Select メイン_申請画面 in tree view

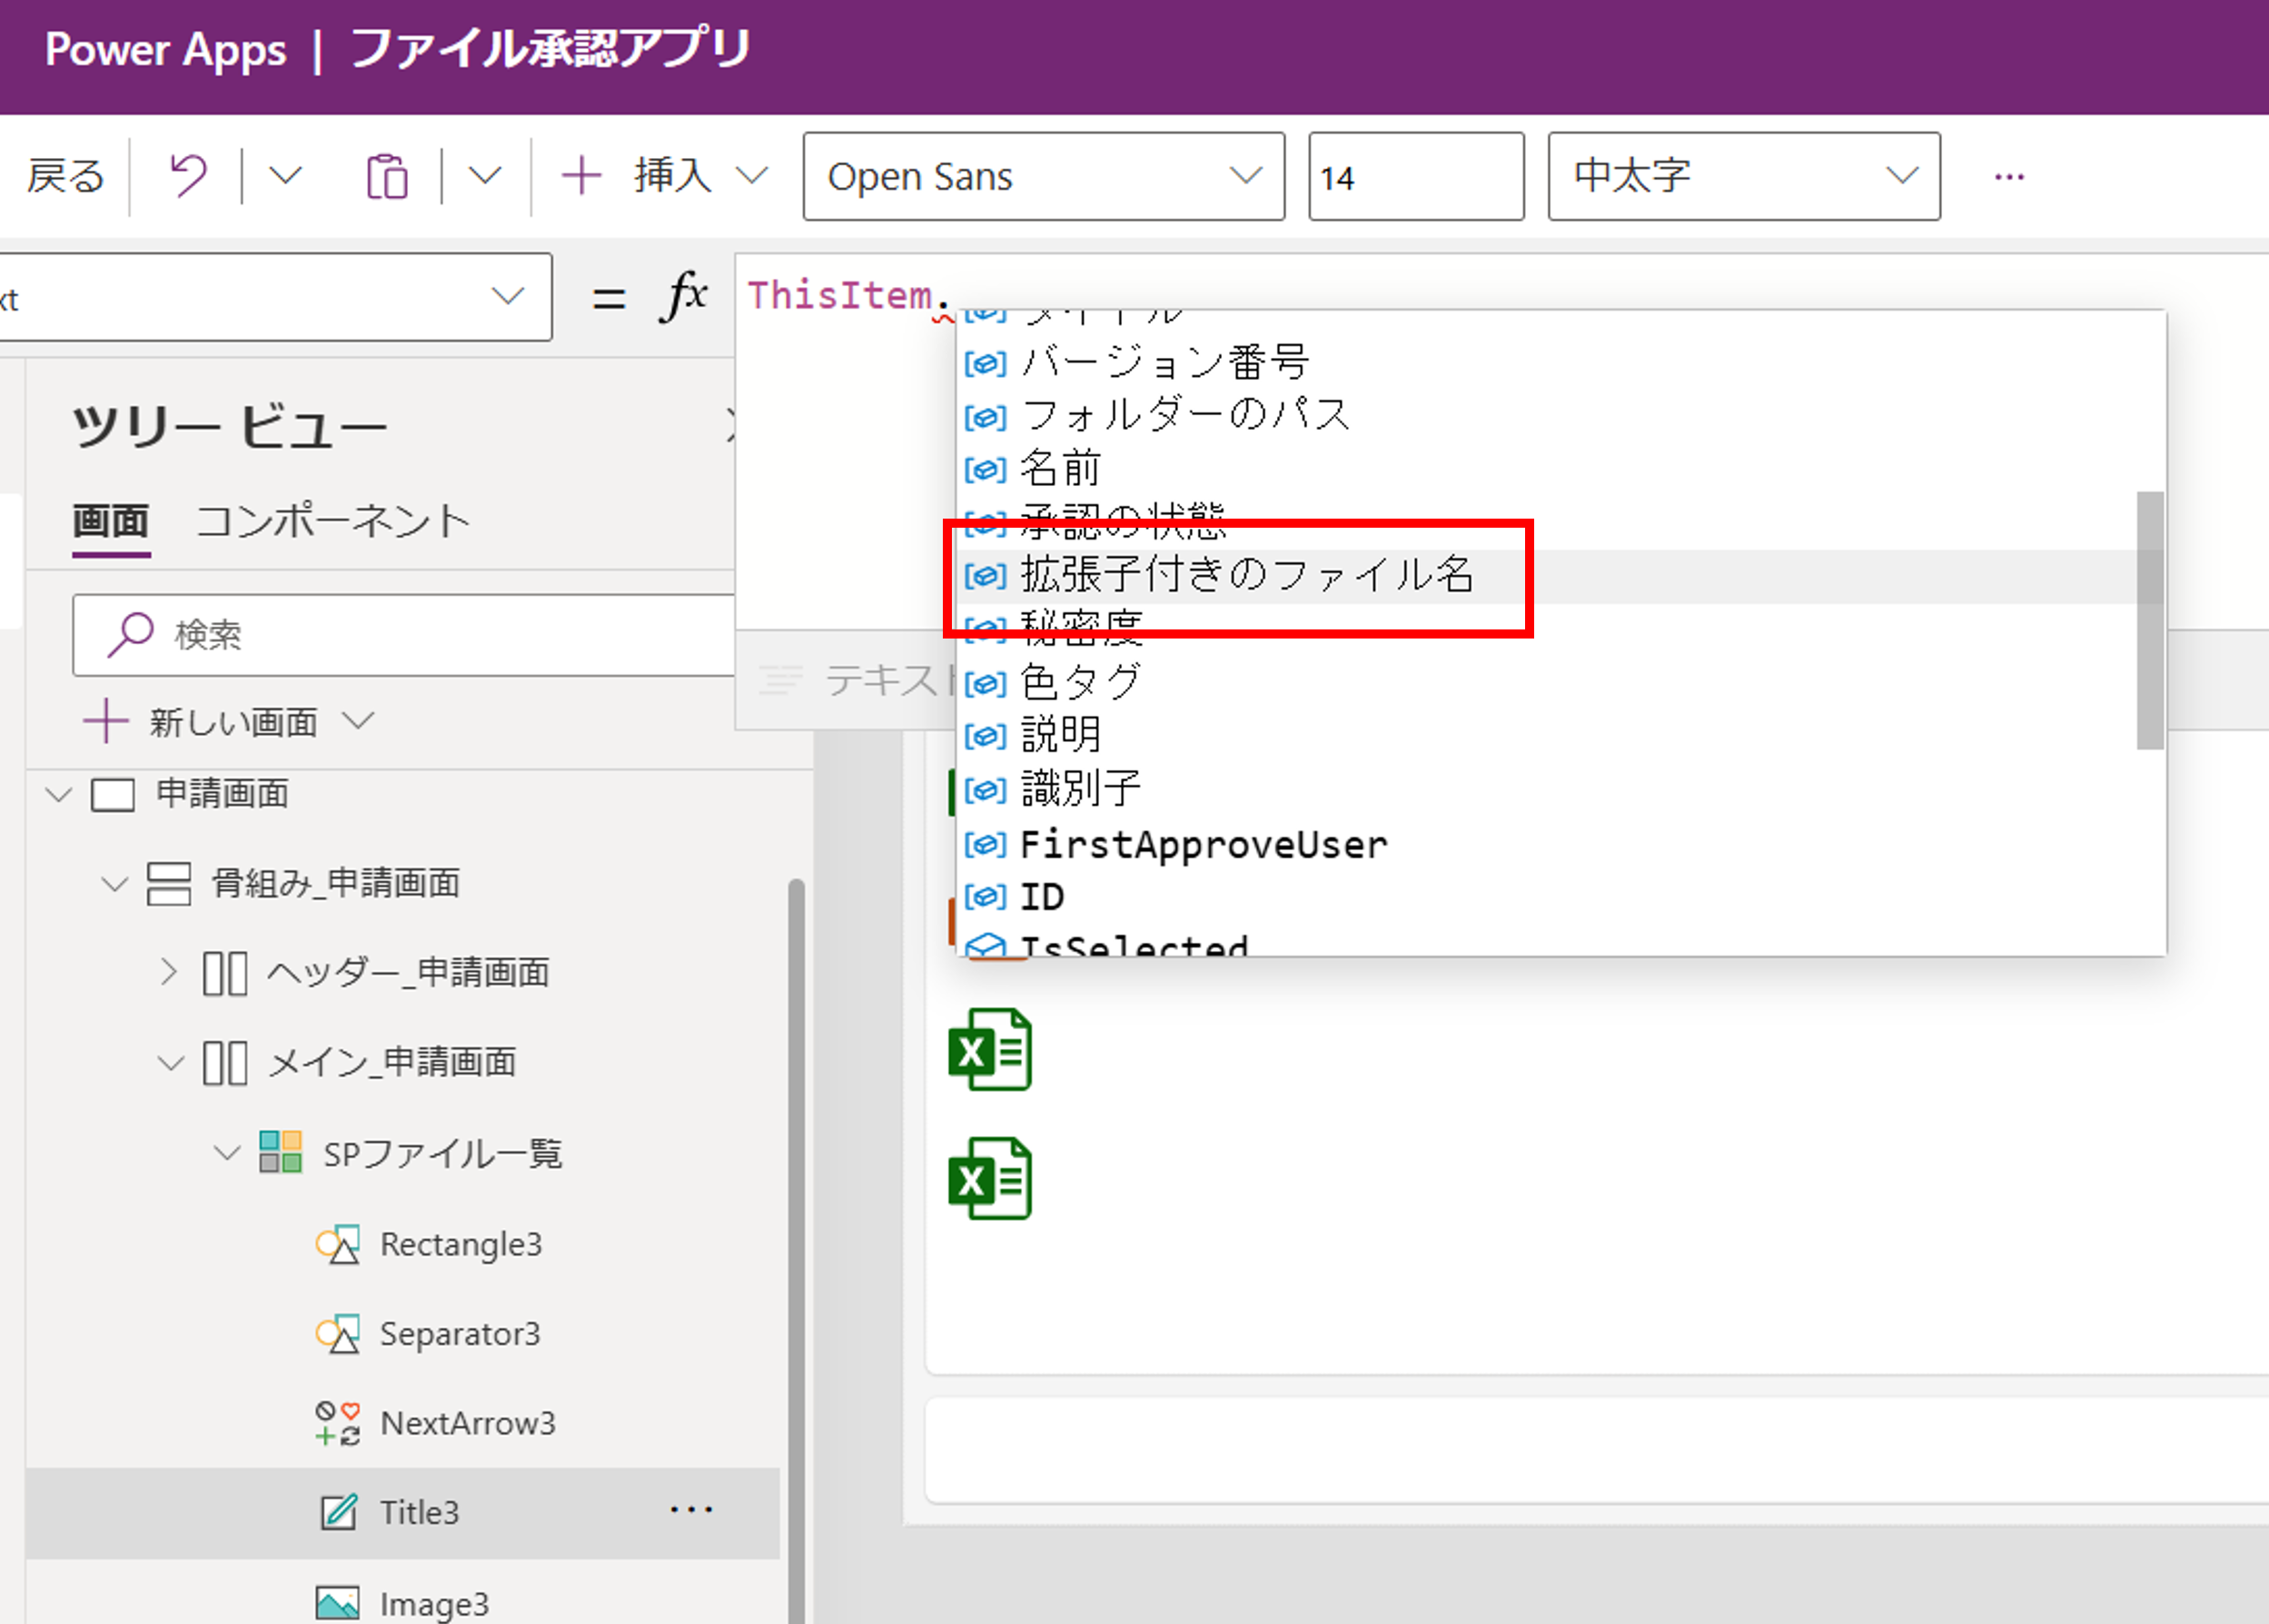[392, 1062]
